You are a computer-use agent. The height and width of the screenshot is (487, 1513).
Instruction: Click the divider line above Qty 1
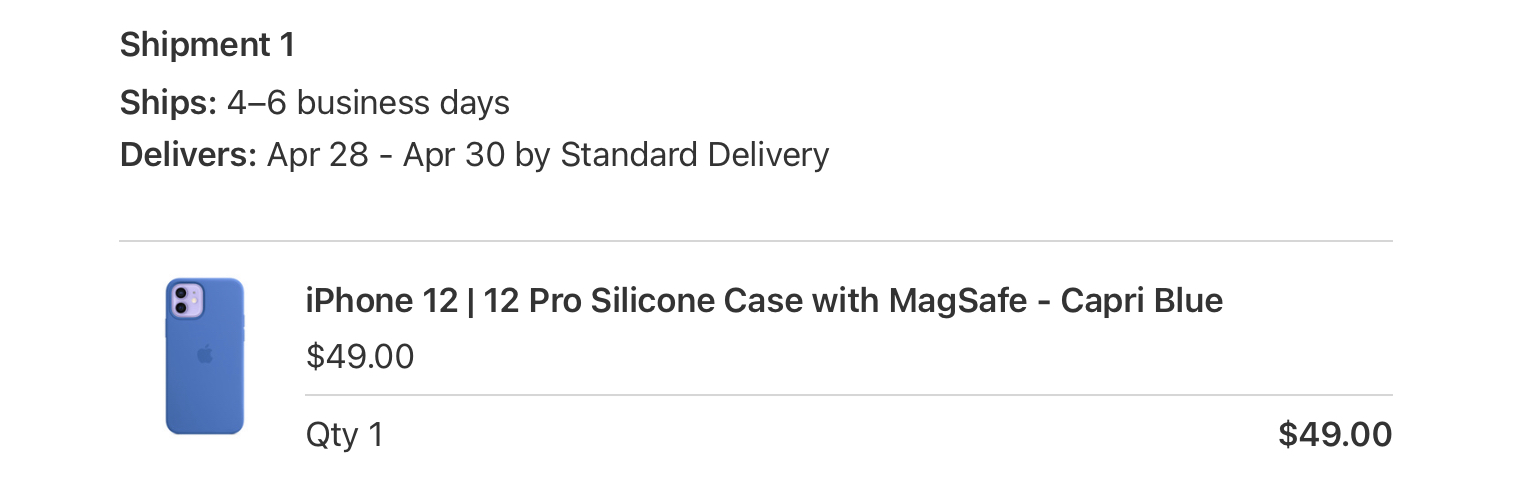tap(849, 395)
